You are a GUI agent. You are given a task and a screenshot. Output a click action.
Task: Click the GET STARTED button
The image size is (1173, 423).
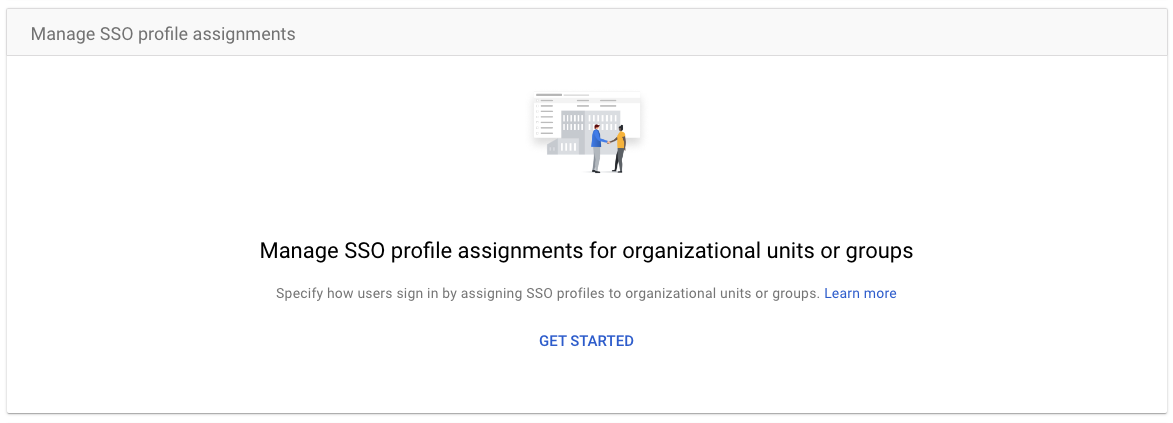pos(586,341)
